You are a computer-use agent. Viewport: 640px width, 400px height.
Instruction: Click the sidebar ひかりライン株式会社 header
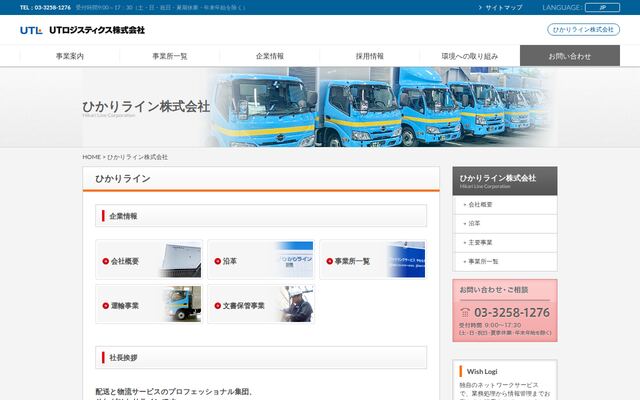505,181
